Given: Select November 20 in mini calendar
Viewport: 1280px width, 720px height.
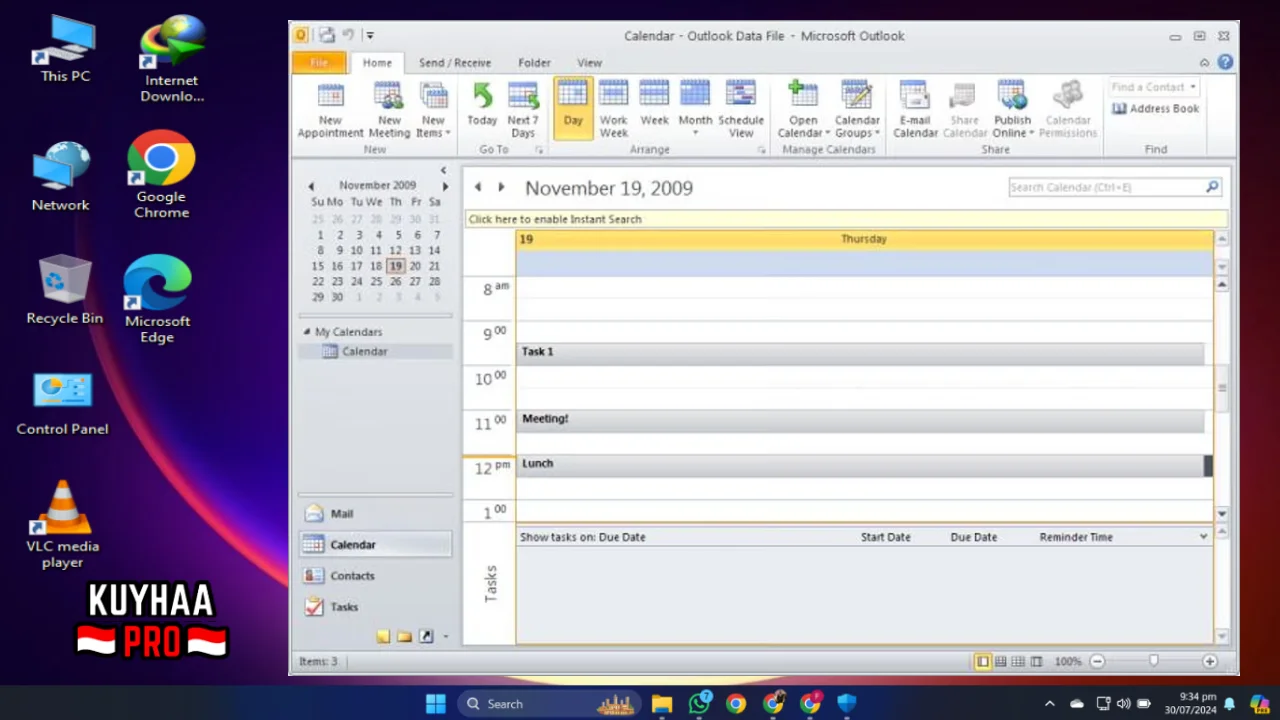Looking at the screenshot, I should [x=415, y=266].
